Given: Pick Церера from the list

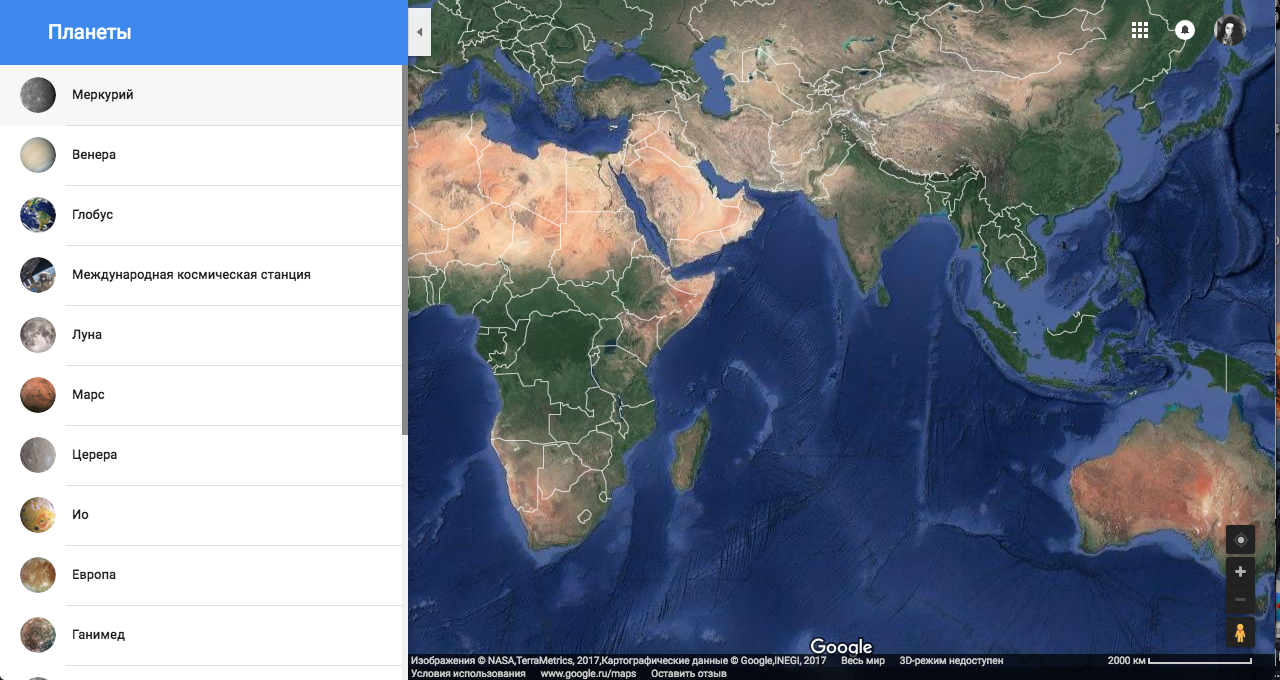Looking at the screenshot, I should [x=94, y=455].
